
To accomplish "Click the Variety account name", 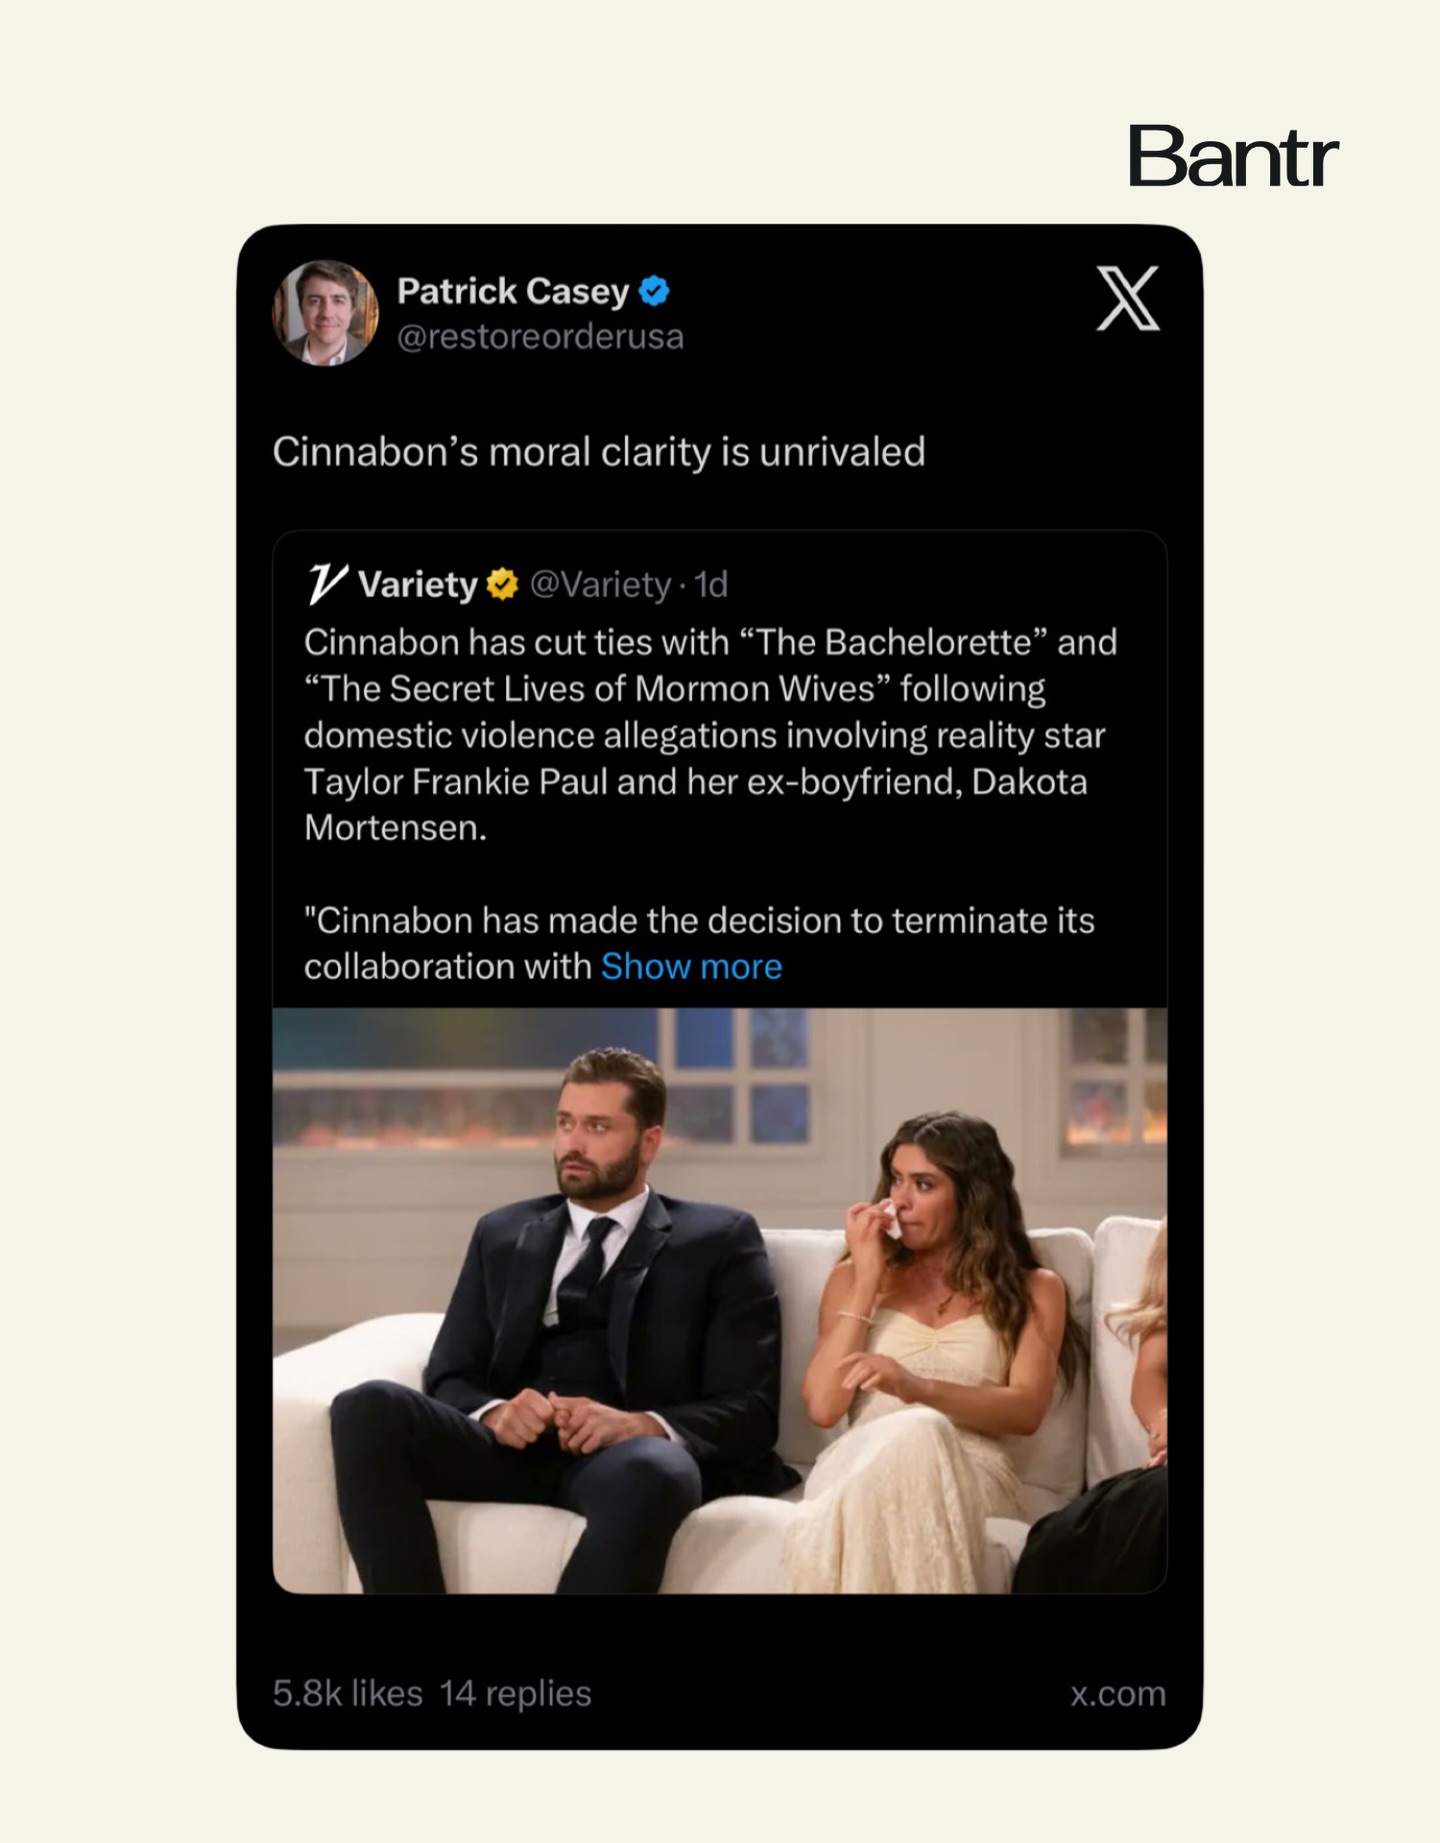I will (417, 584).
